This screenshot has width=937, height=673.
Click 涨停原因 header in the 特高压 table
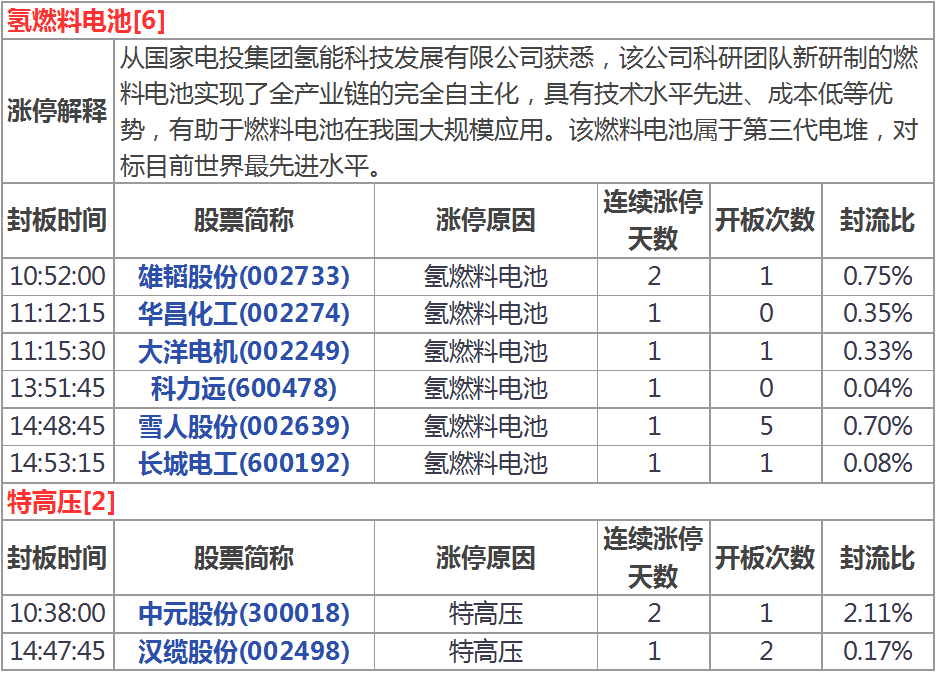tap(486, 558)
